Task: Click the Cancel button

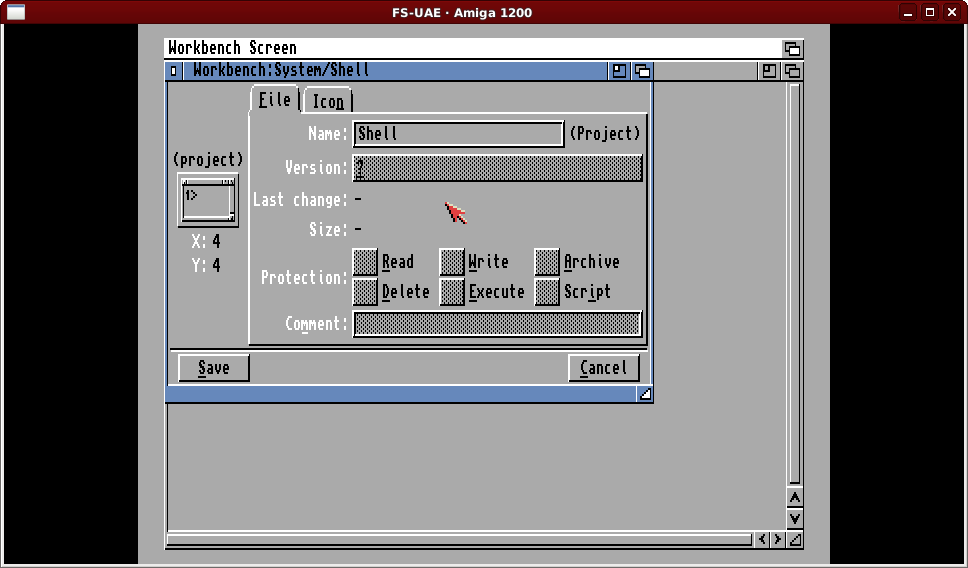Action: [604, 368]
